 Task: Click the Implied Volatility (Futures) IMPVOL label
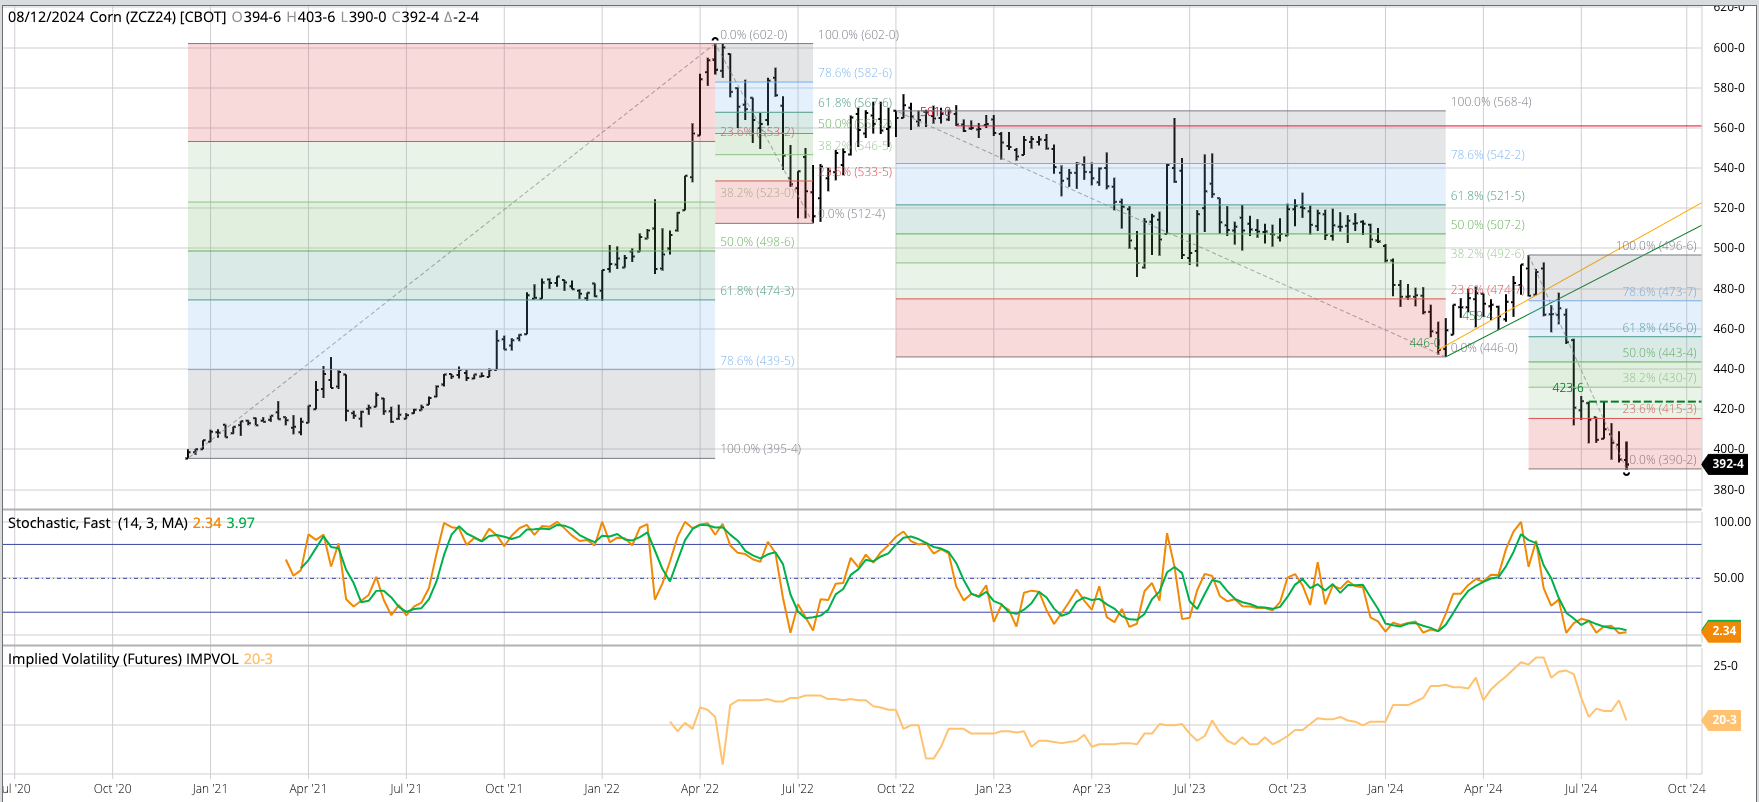[123, 659]
